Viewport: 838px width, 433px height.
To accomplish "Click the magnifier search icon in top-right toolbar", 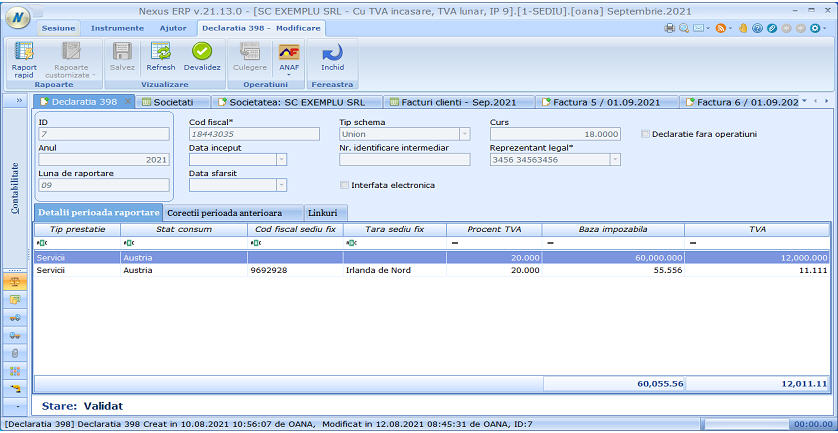I will click(x=684, y=28).
